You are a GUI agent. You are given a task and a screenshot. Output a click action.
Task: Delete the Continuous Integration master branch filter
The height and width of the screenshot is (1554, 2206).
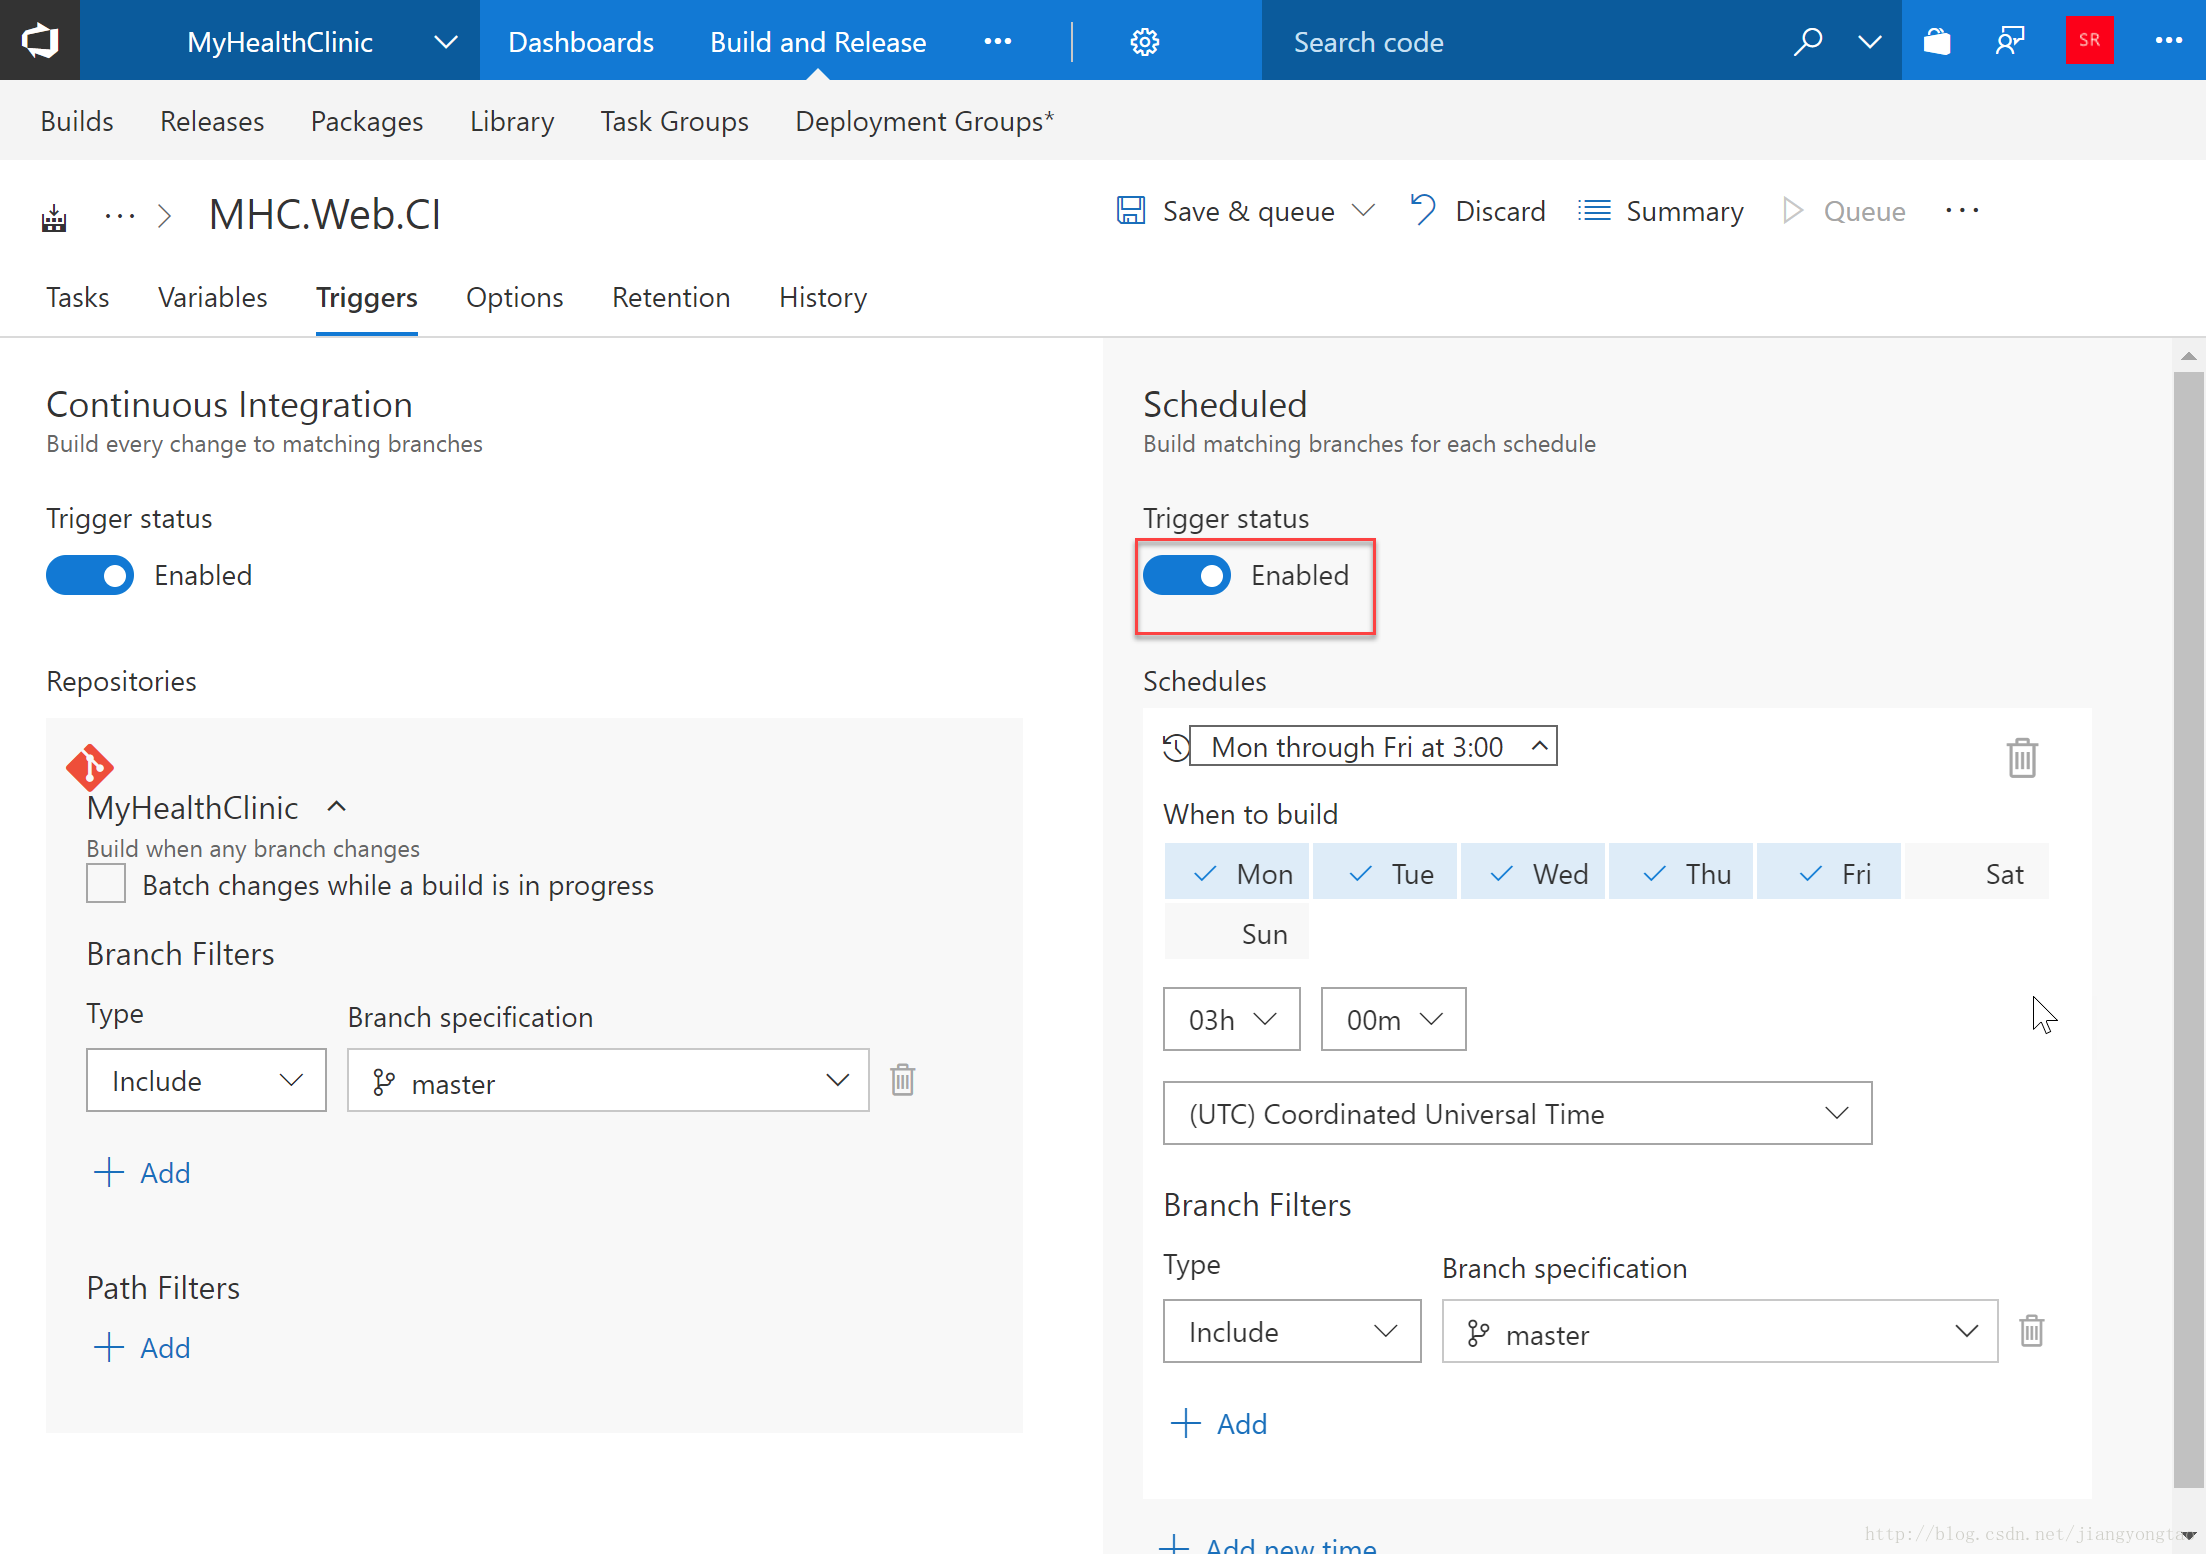tap(902, 1080)
